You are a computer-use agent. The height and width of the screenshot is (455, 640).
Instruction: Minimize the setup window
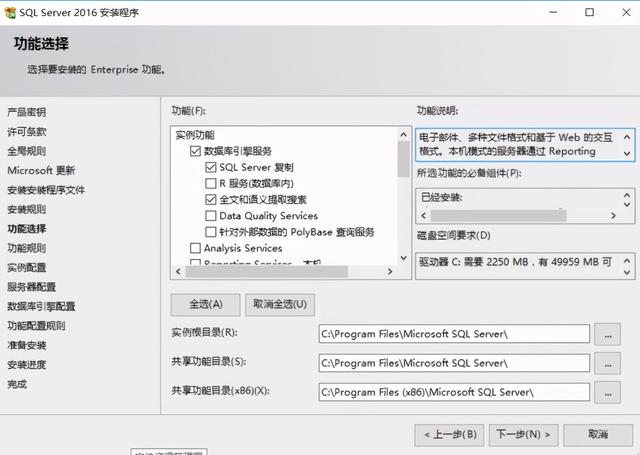pos(553,12)
